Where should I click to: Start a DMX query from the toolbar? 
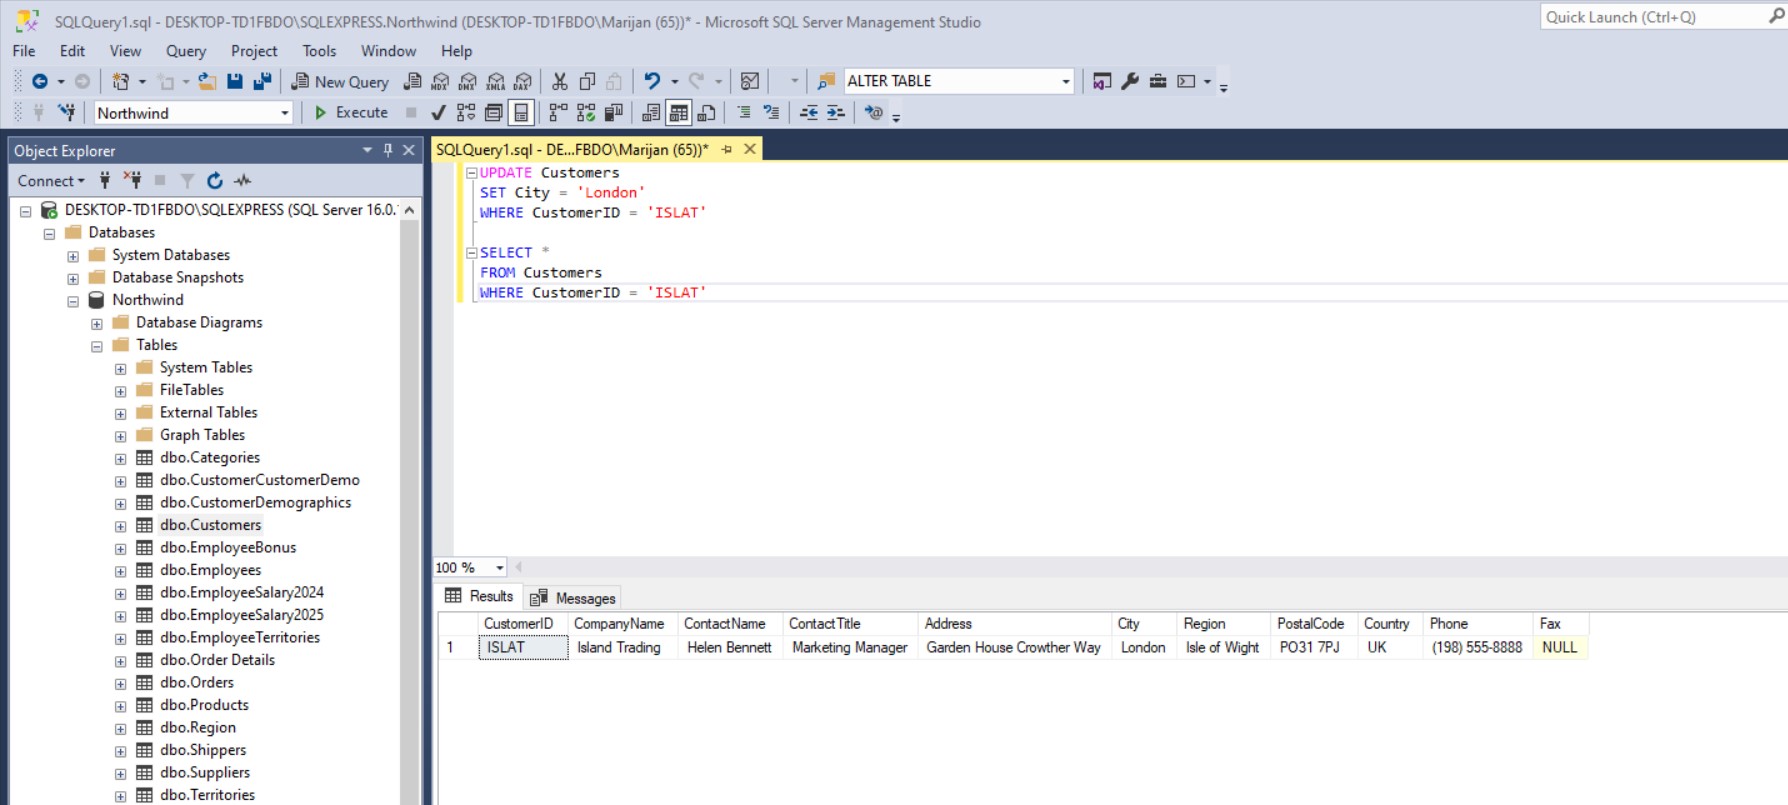click(468, 81)
